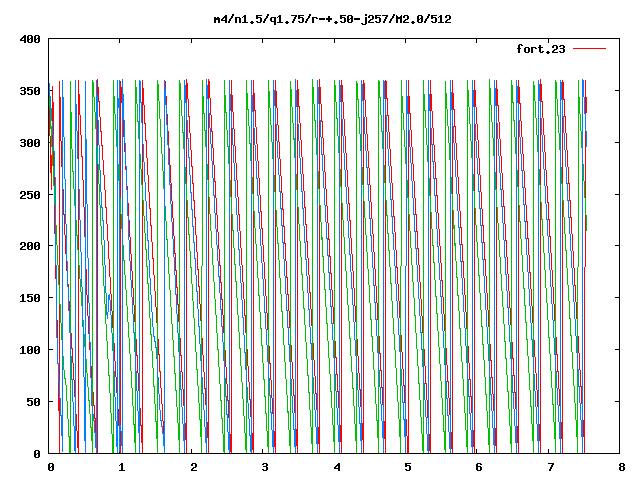640x480 pixels.
Task: Click the y-axis label 200
Action: coord(30,246)
